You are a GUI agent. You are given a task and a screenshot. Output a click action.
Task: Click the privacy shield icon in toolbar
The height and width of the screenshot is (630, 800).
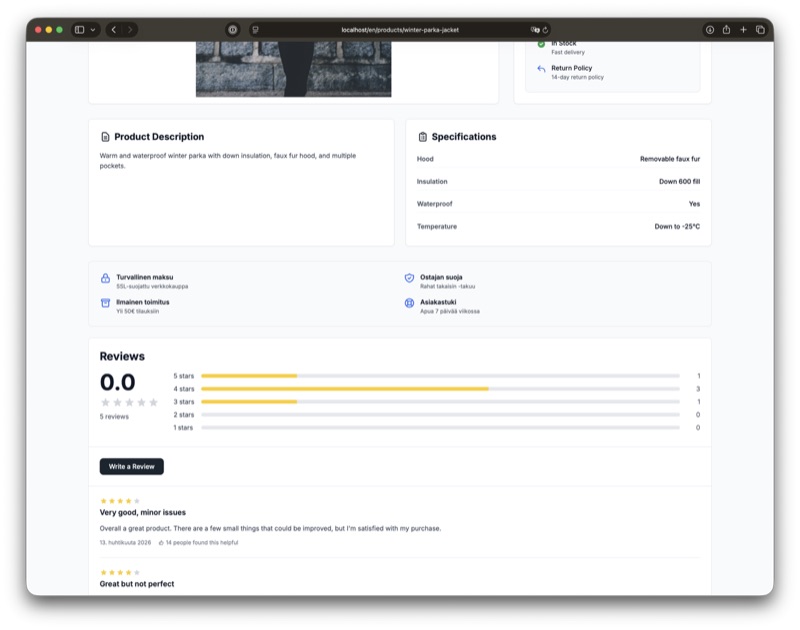coord(233,30)
